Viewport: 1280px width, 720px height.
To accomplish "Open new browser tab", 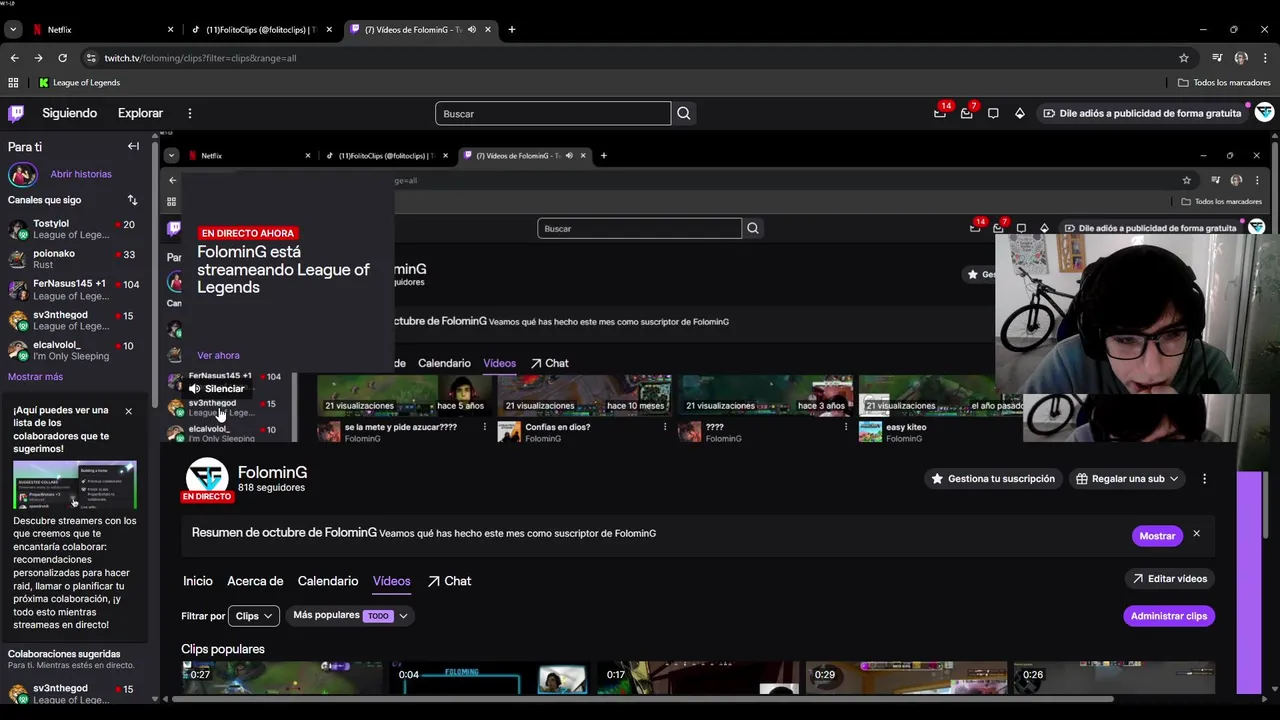I will pos(512,29).
